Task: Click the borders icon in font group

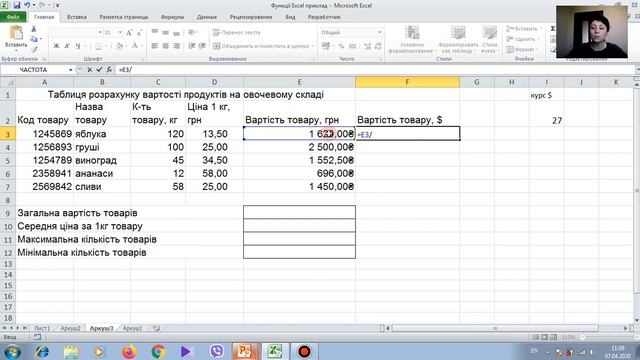Action: point(98,46)
